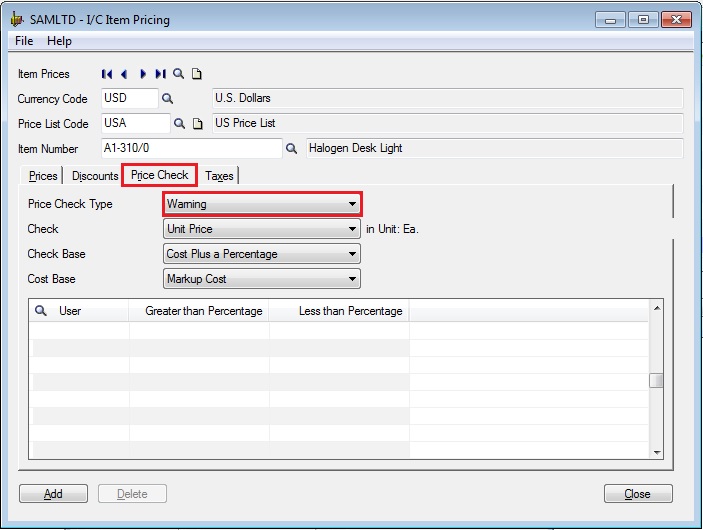The width and height of the screenshot is (703, 530).
Task: Click the Close button at bottom
Action: pyautogui.click(x=638, y=494)
